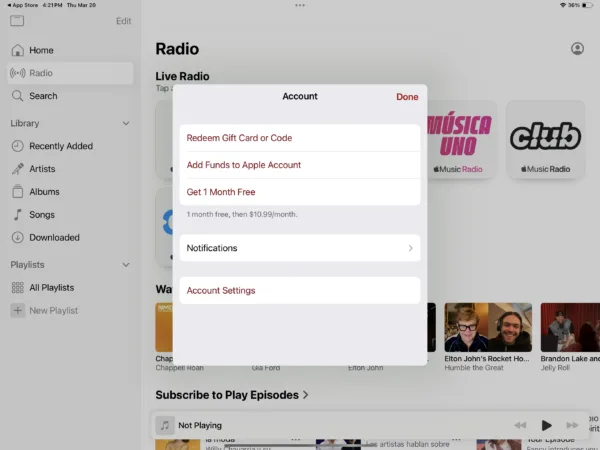Image resolution: width=600 pixels, height=450 pixels.
Task: Create a New Playlist
Action: (70, 310)
